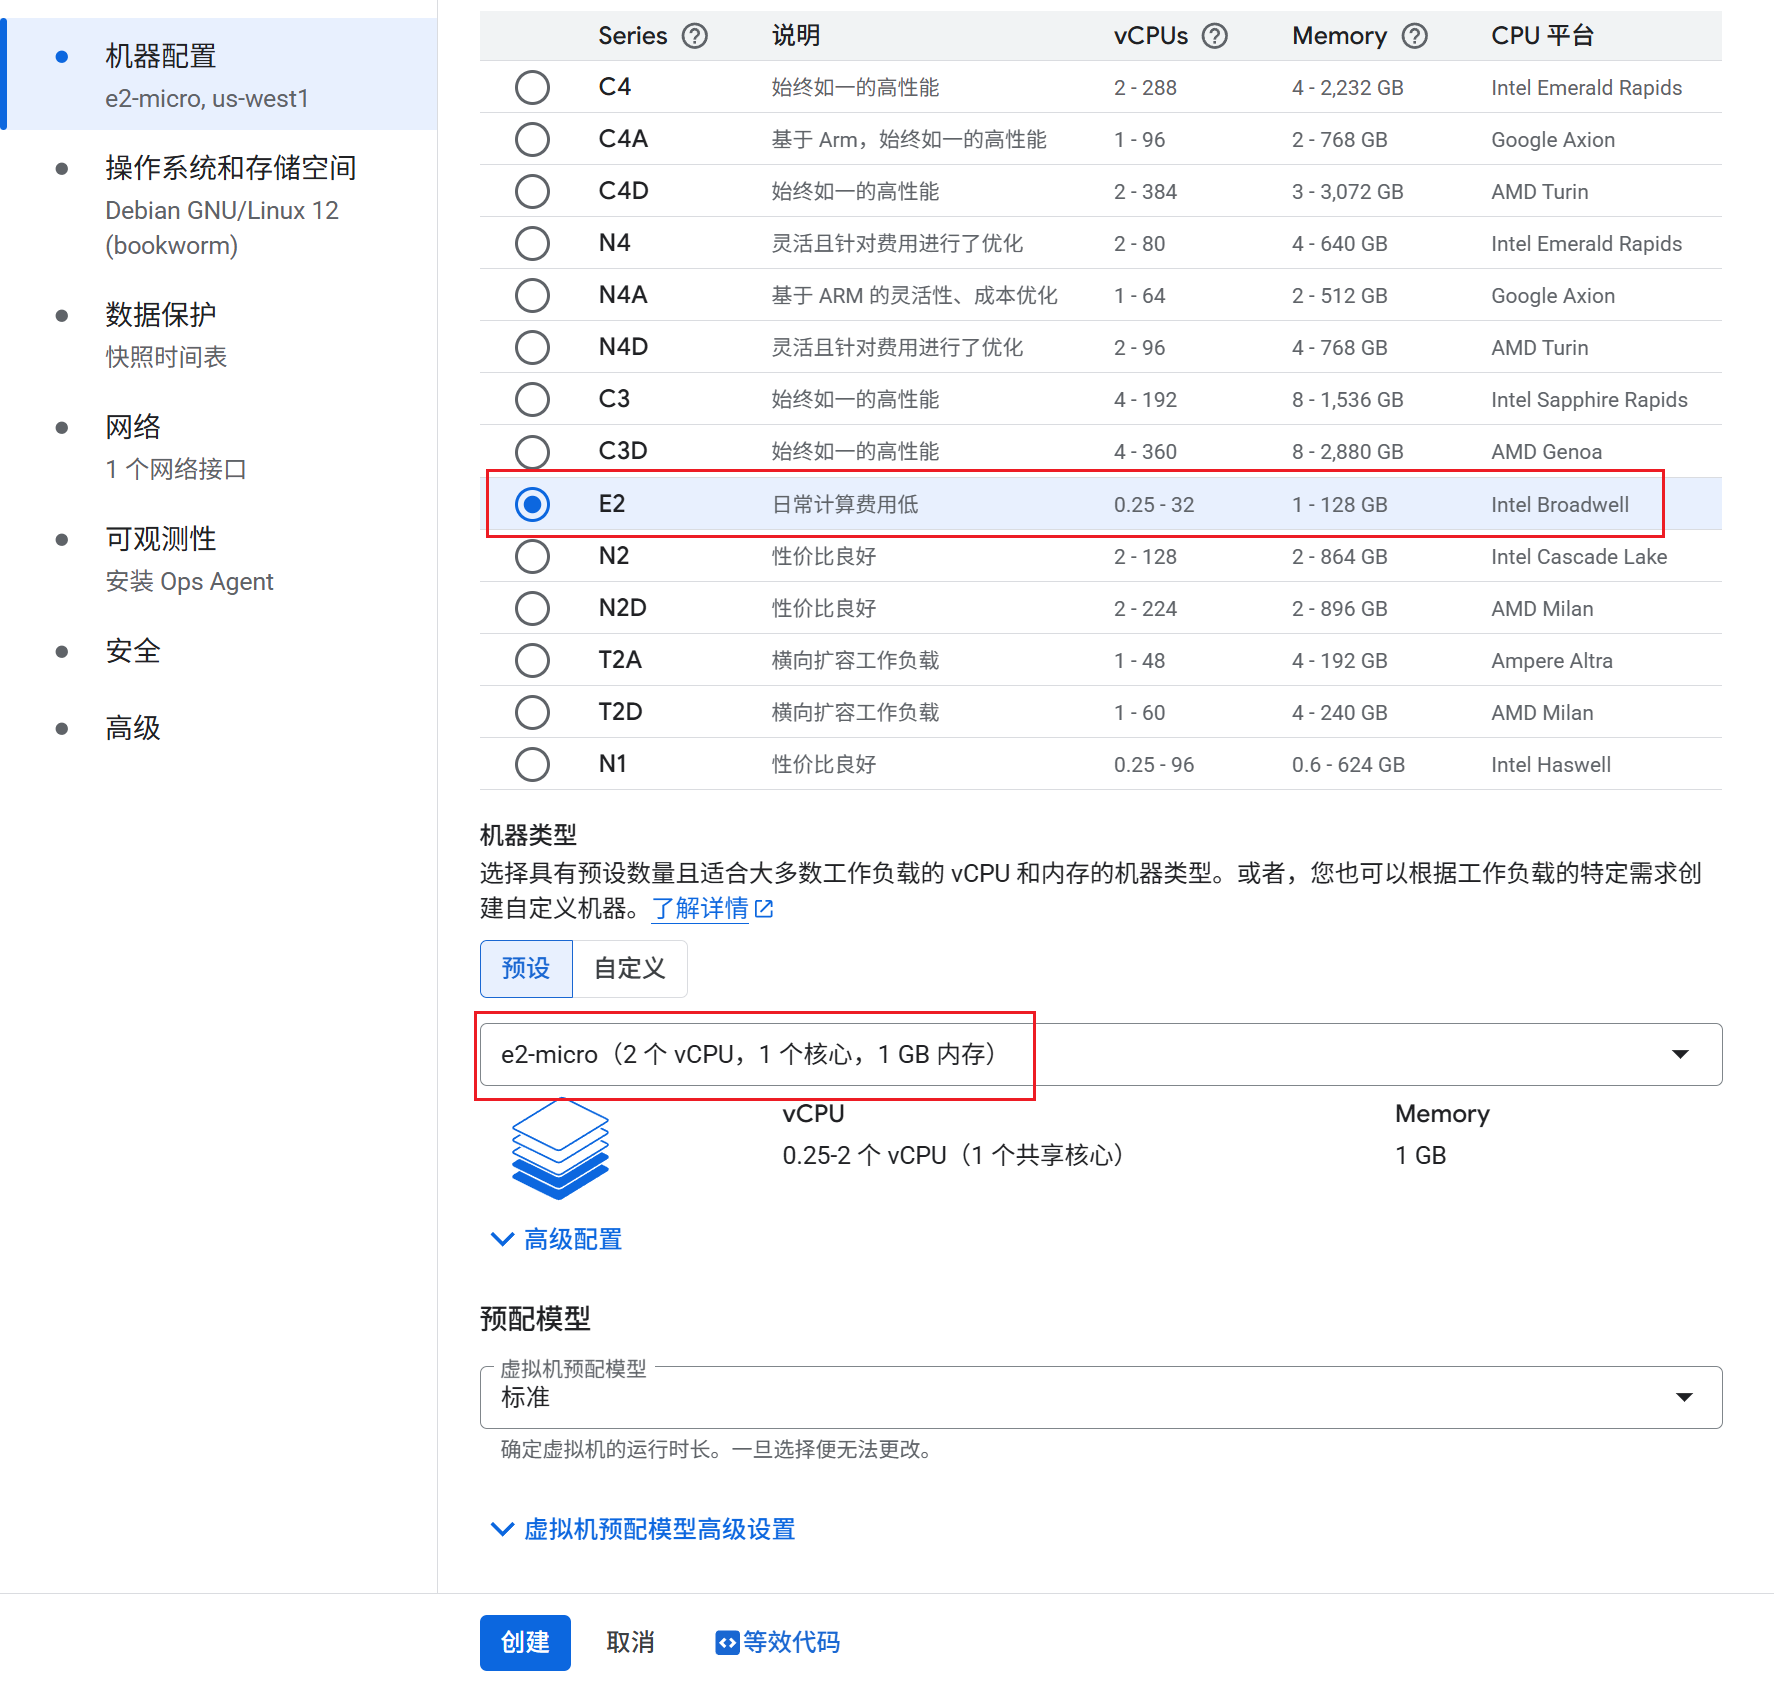Viewport: 1774px width, 1686px height.
Task: Click the vCPUs help question mark icon
Action: [x=1214, y=36]
